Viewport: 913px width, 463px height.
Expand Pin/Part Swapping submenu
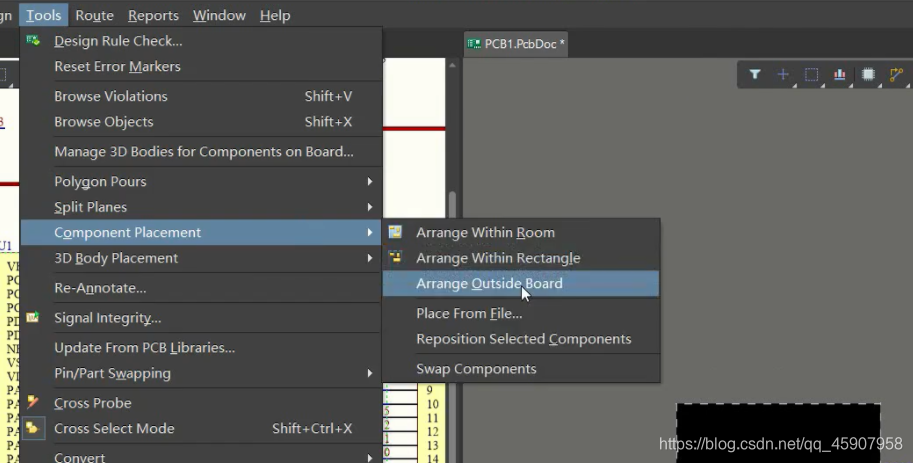click(201, 373)
